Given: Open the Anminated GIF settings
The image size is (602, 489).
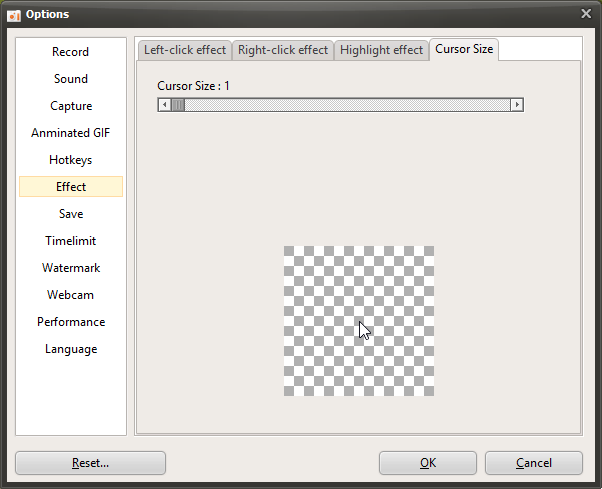Looking at the screenshot, I should click(71, 133).
